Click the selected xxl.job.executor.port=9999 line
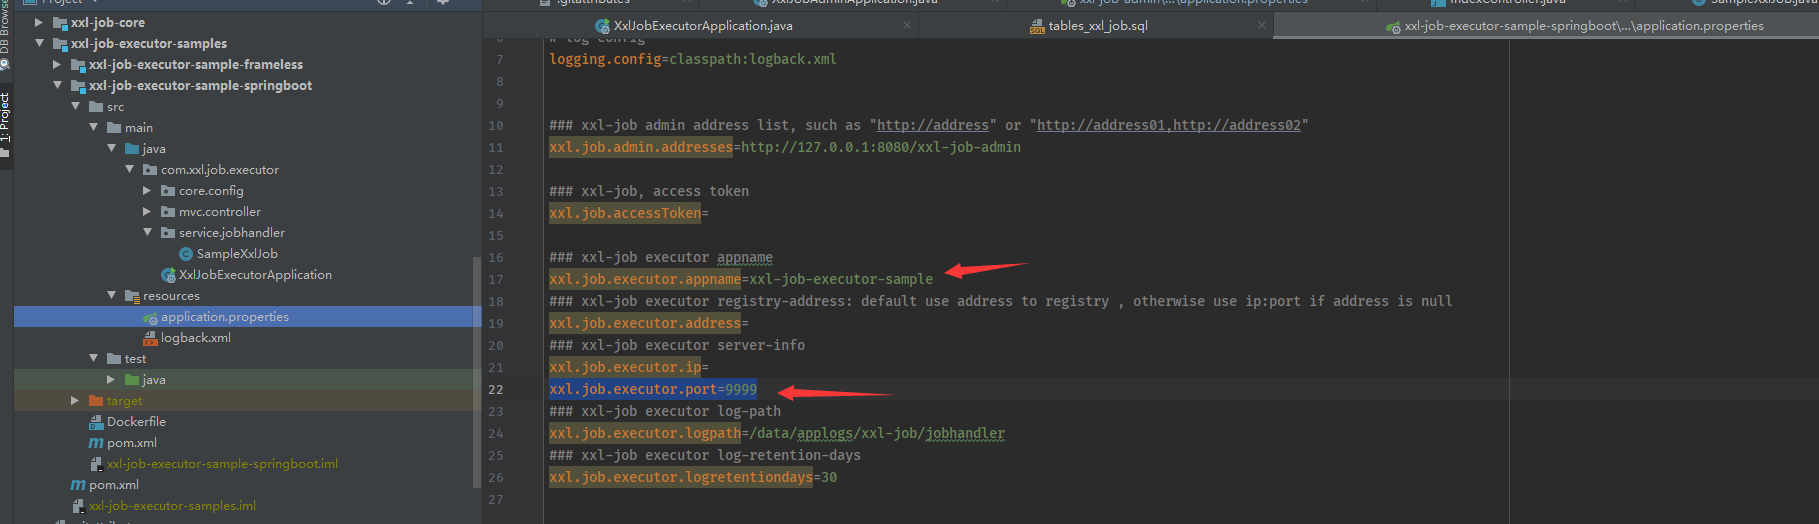The width and height of the screenshot is (1819, 524). click(653, 389)
